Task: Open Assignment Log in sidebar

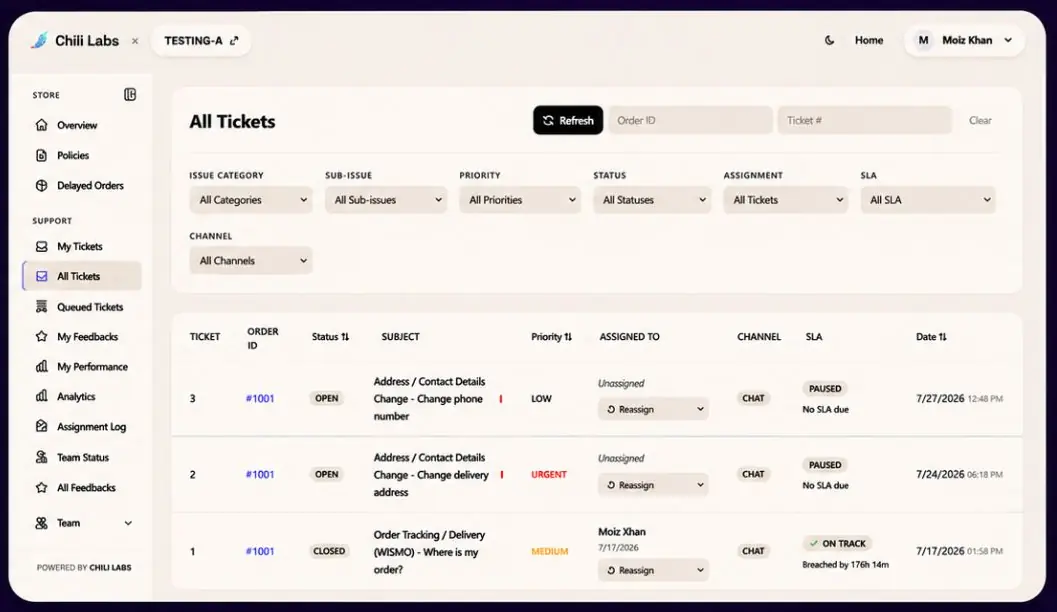Action: 82,427
